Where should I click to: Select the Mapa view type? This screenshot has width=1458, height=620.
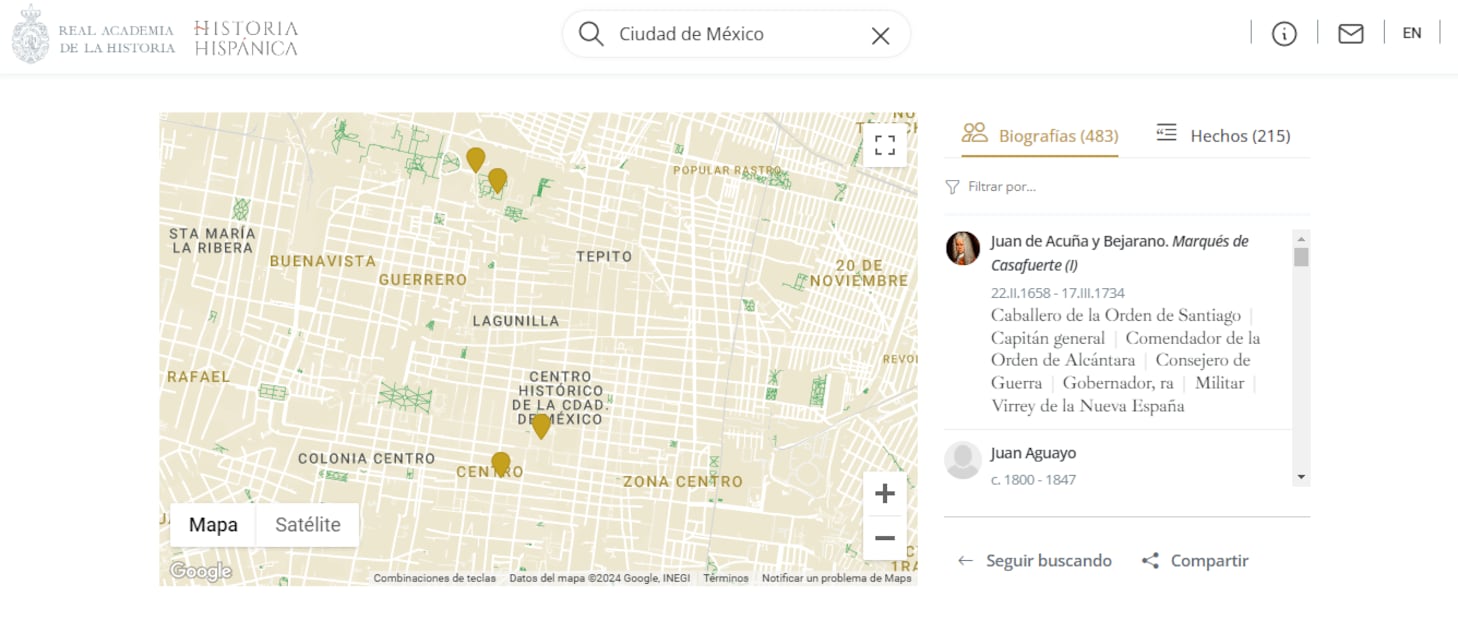[x=213, y=525]
